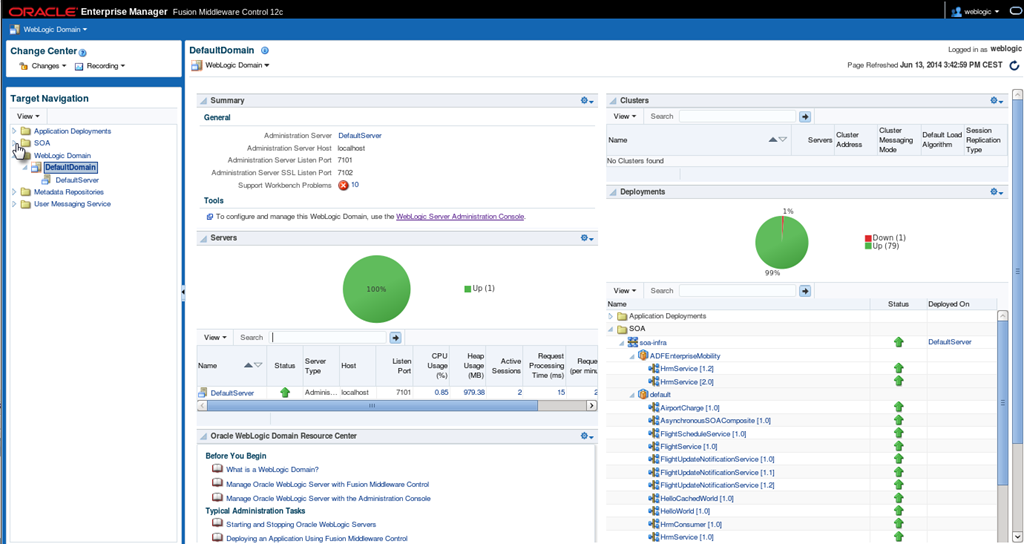
Task: Click the Clusters search input field
Action: [737, 116]
